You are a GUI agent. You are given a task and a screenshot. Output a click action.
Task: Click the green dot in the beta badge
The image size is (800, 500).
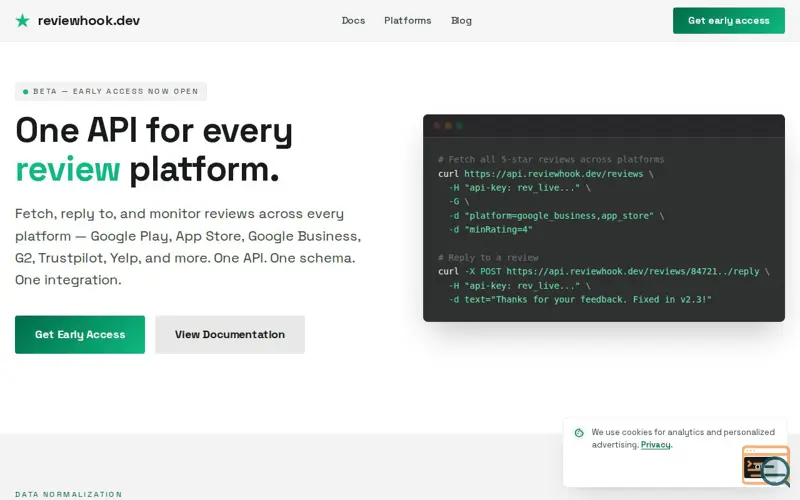26,92
